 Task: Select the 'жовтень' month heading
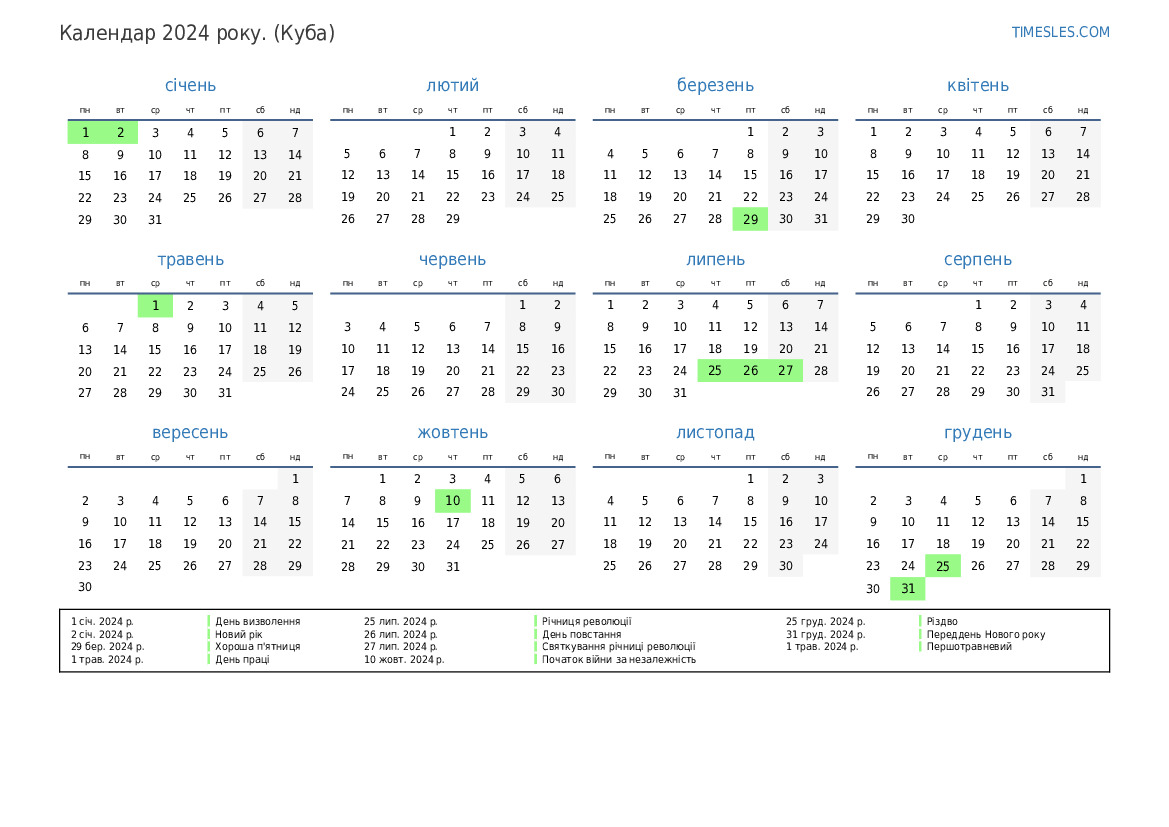(453, 433)
